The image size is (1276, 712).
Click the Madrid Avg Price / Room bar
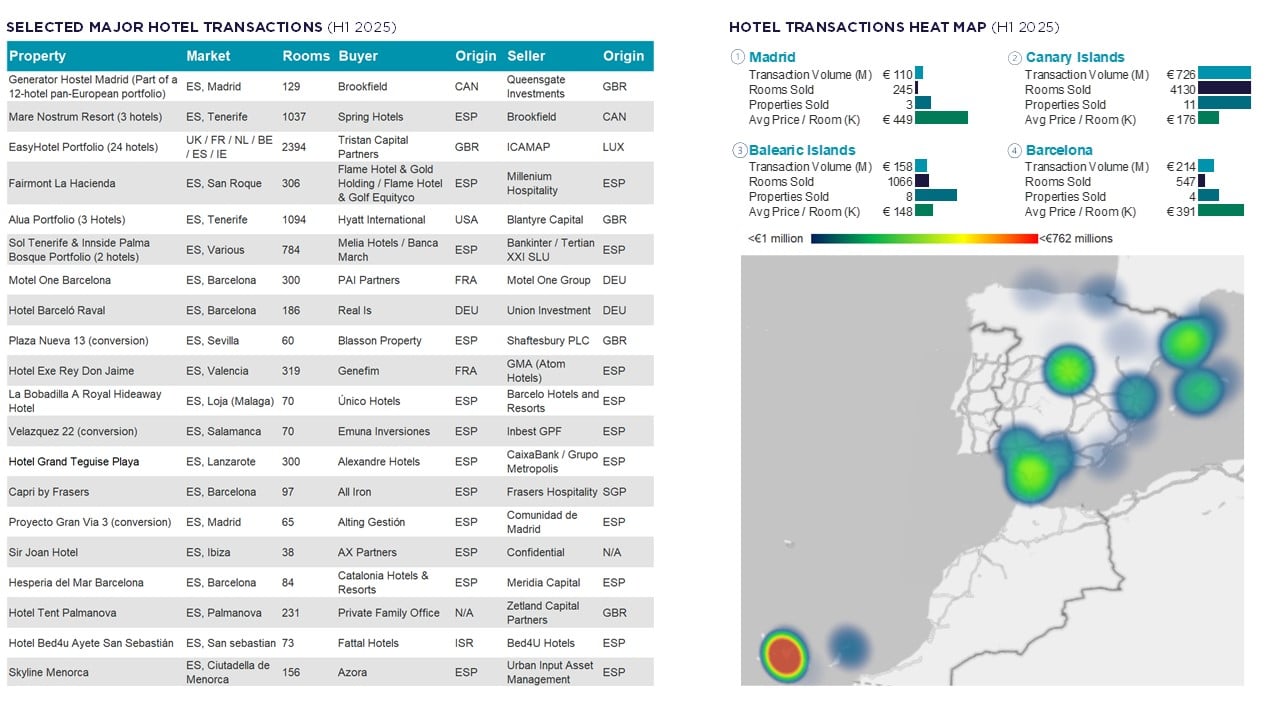click(941, 118)
